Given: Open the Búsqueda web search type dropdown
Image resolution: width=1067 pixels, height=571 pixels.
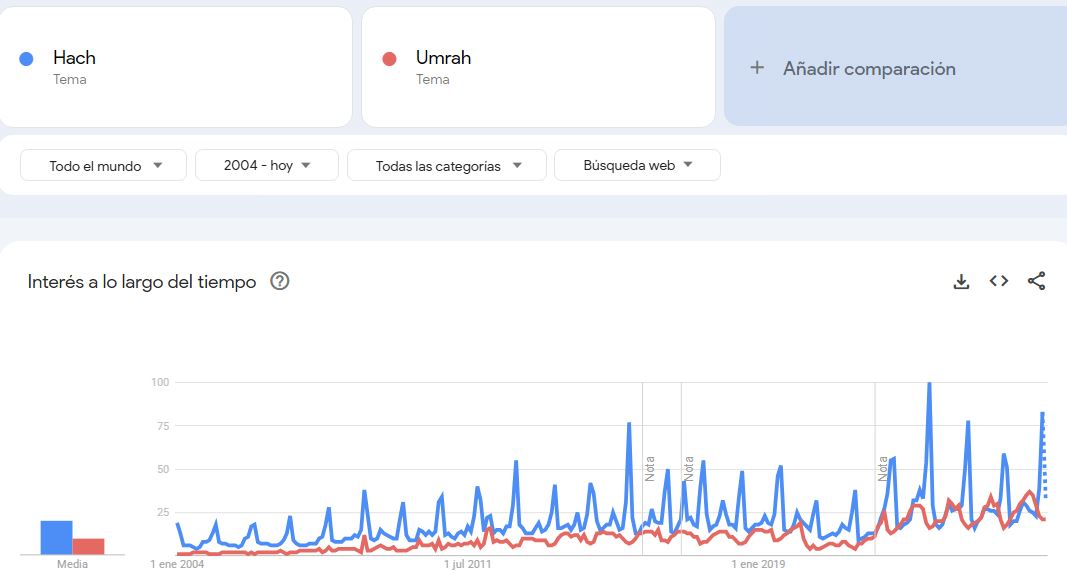Looking at the screenshot, I should point(637,165).
